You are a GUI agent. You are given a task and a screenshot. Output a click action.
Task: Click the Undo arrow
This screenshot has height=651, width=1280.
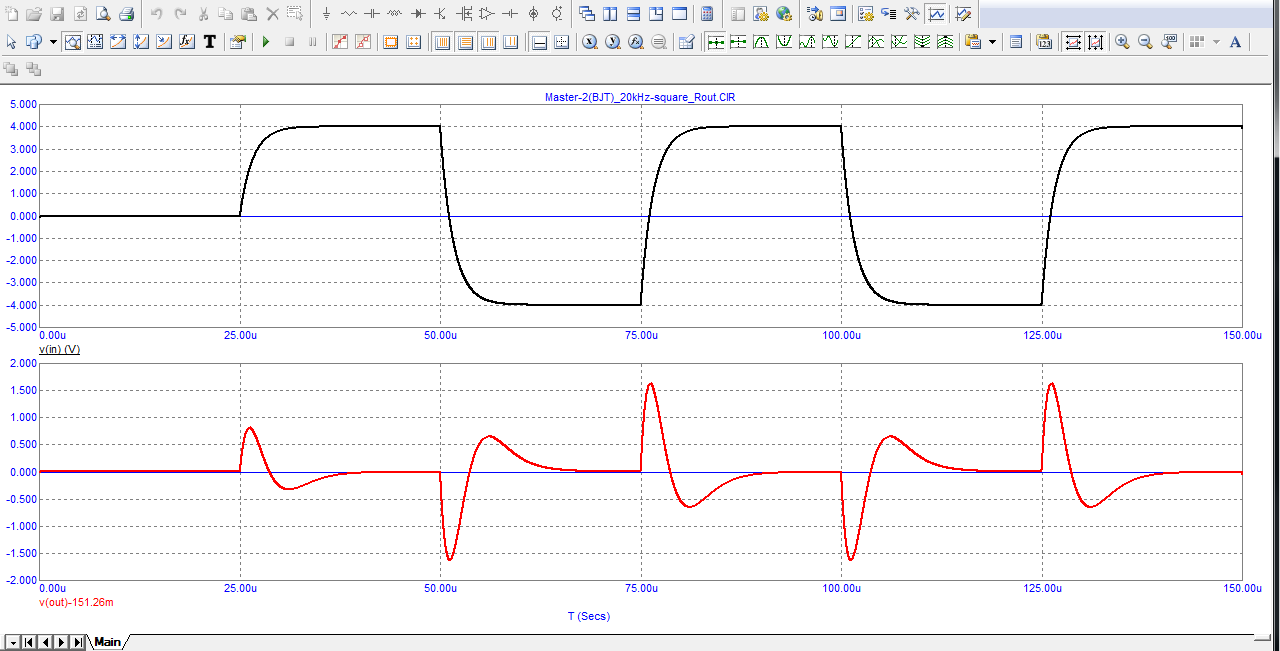coord(156,14)
